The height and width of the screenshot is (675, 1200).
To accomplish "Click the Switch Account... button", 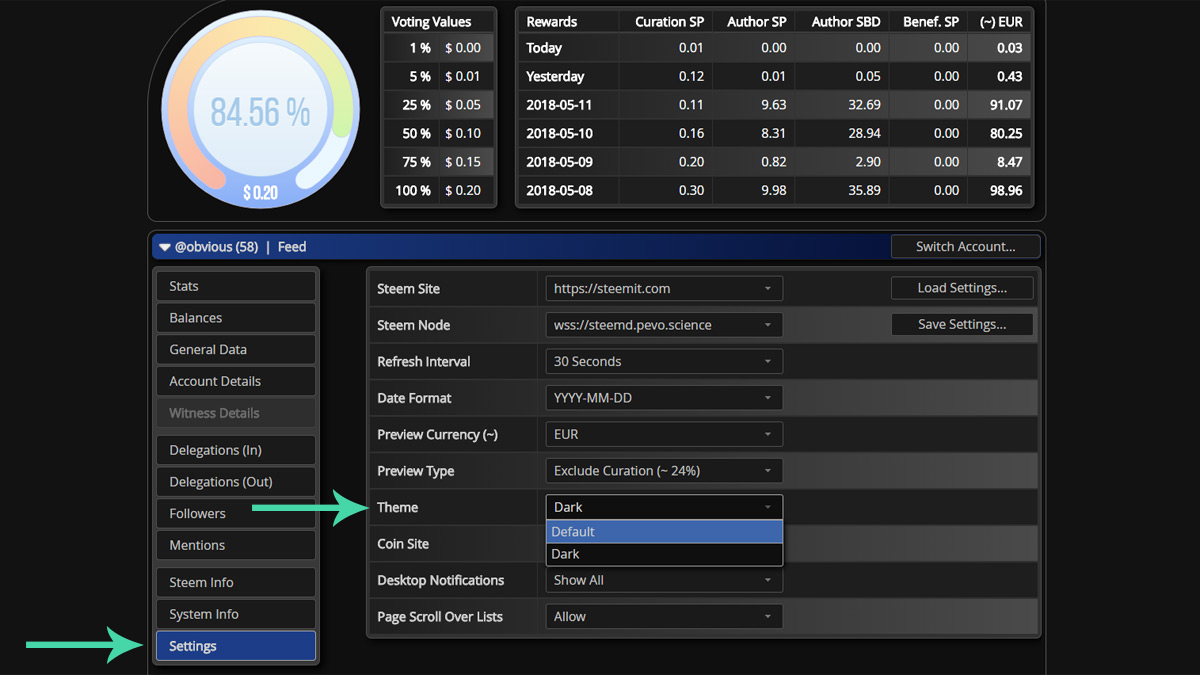I will click(966, 247).
